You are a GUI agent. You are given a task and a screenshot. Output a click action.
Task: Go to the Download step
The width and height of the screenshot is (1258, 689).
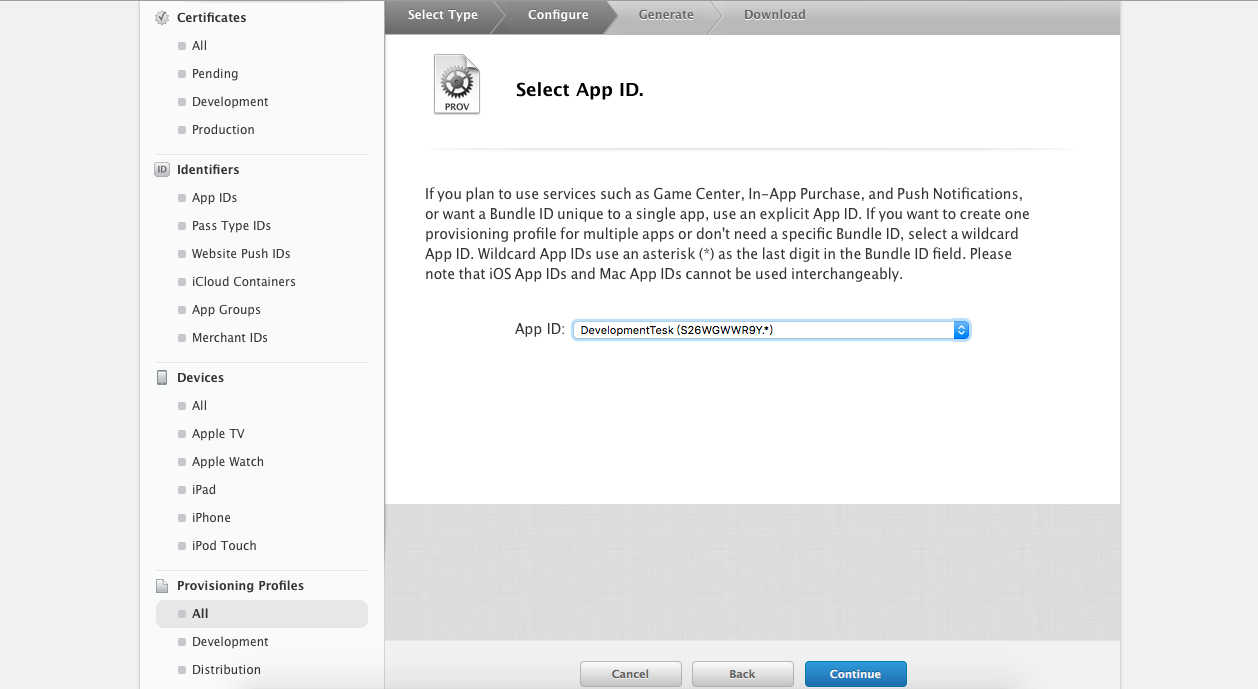(774, 15)
